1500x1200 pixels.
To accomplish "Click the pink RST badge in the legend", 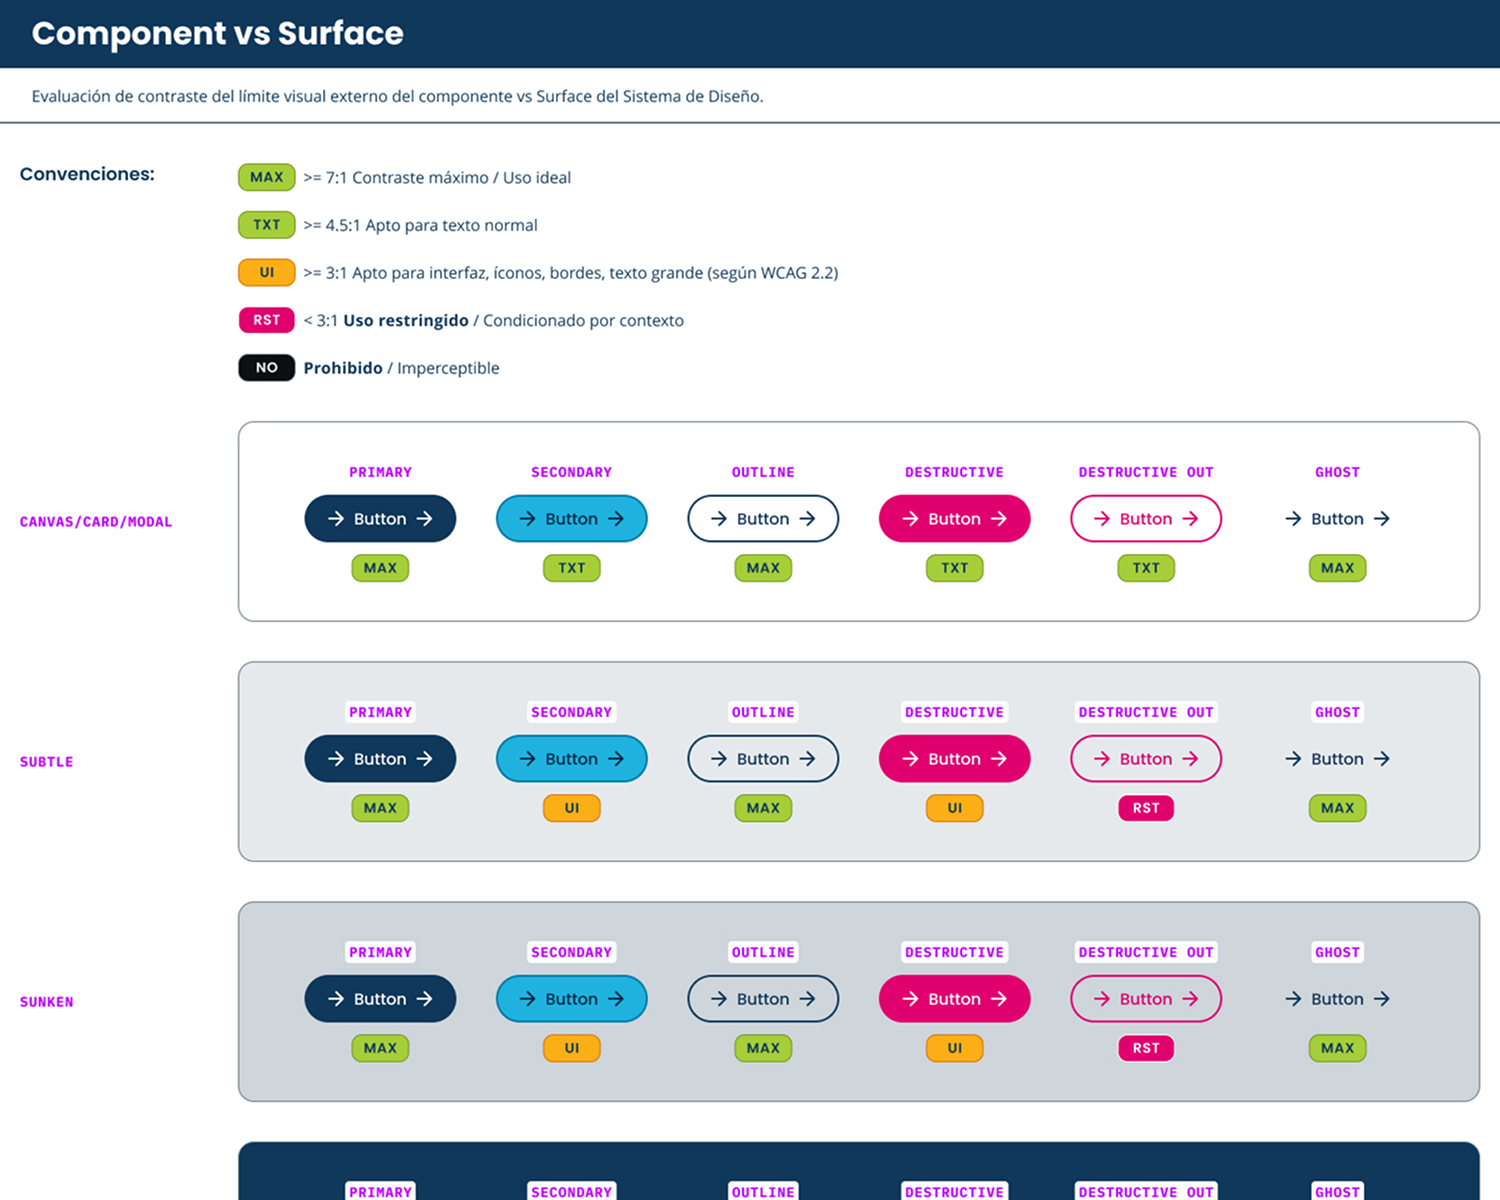I will coord(267,320).
